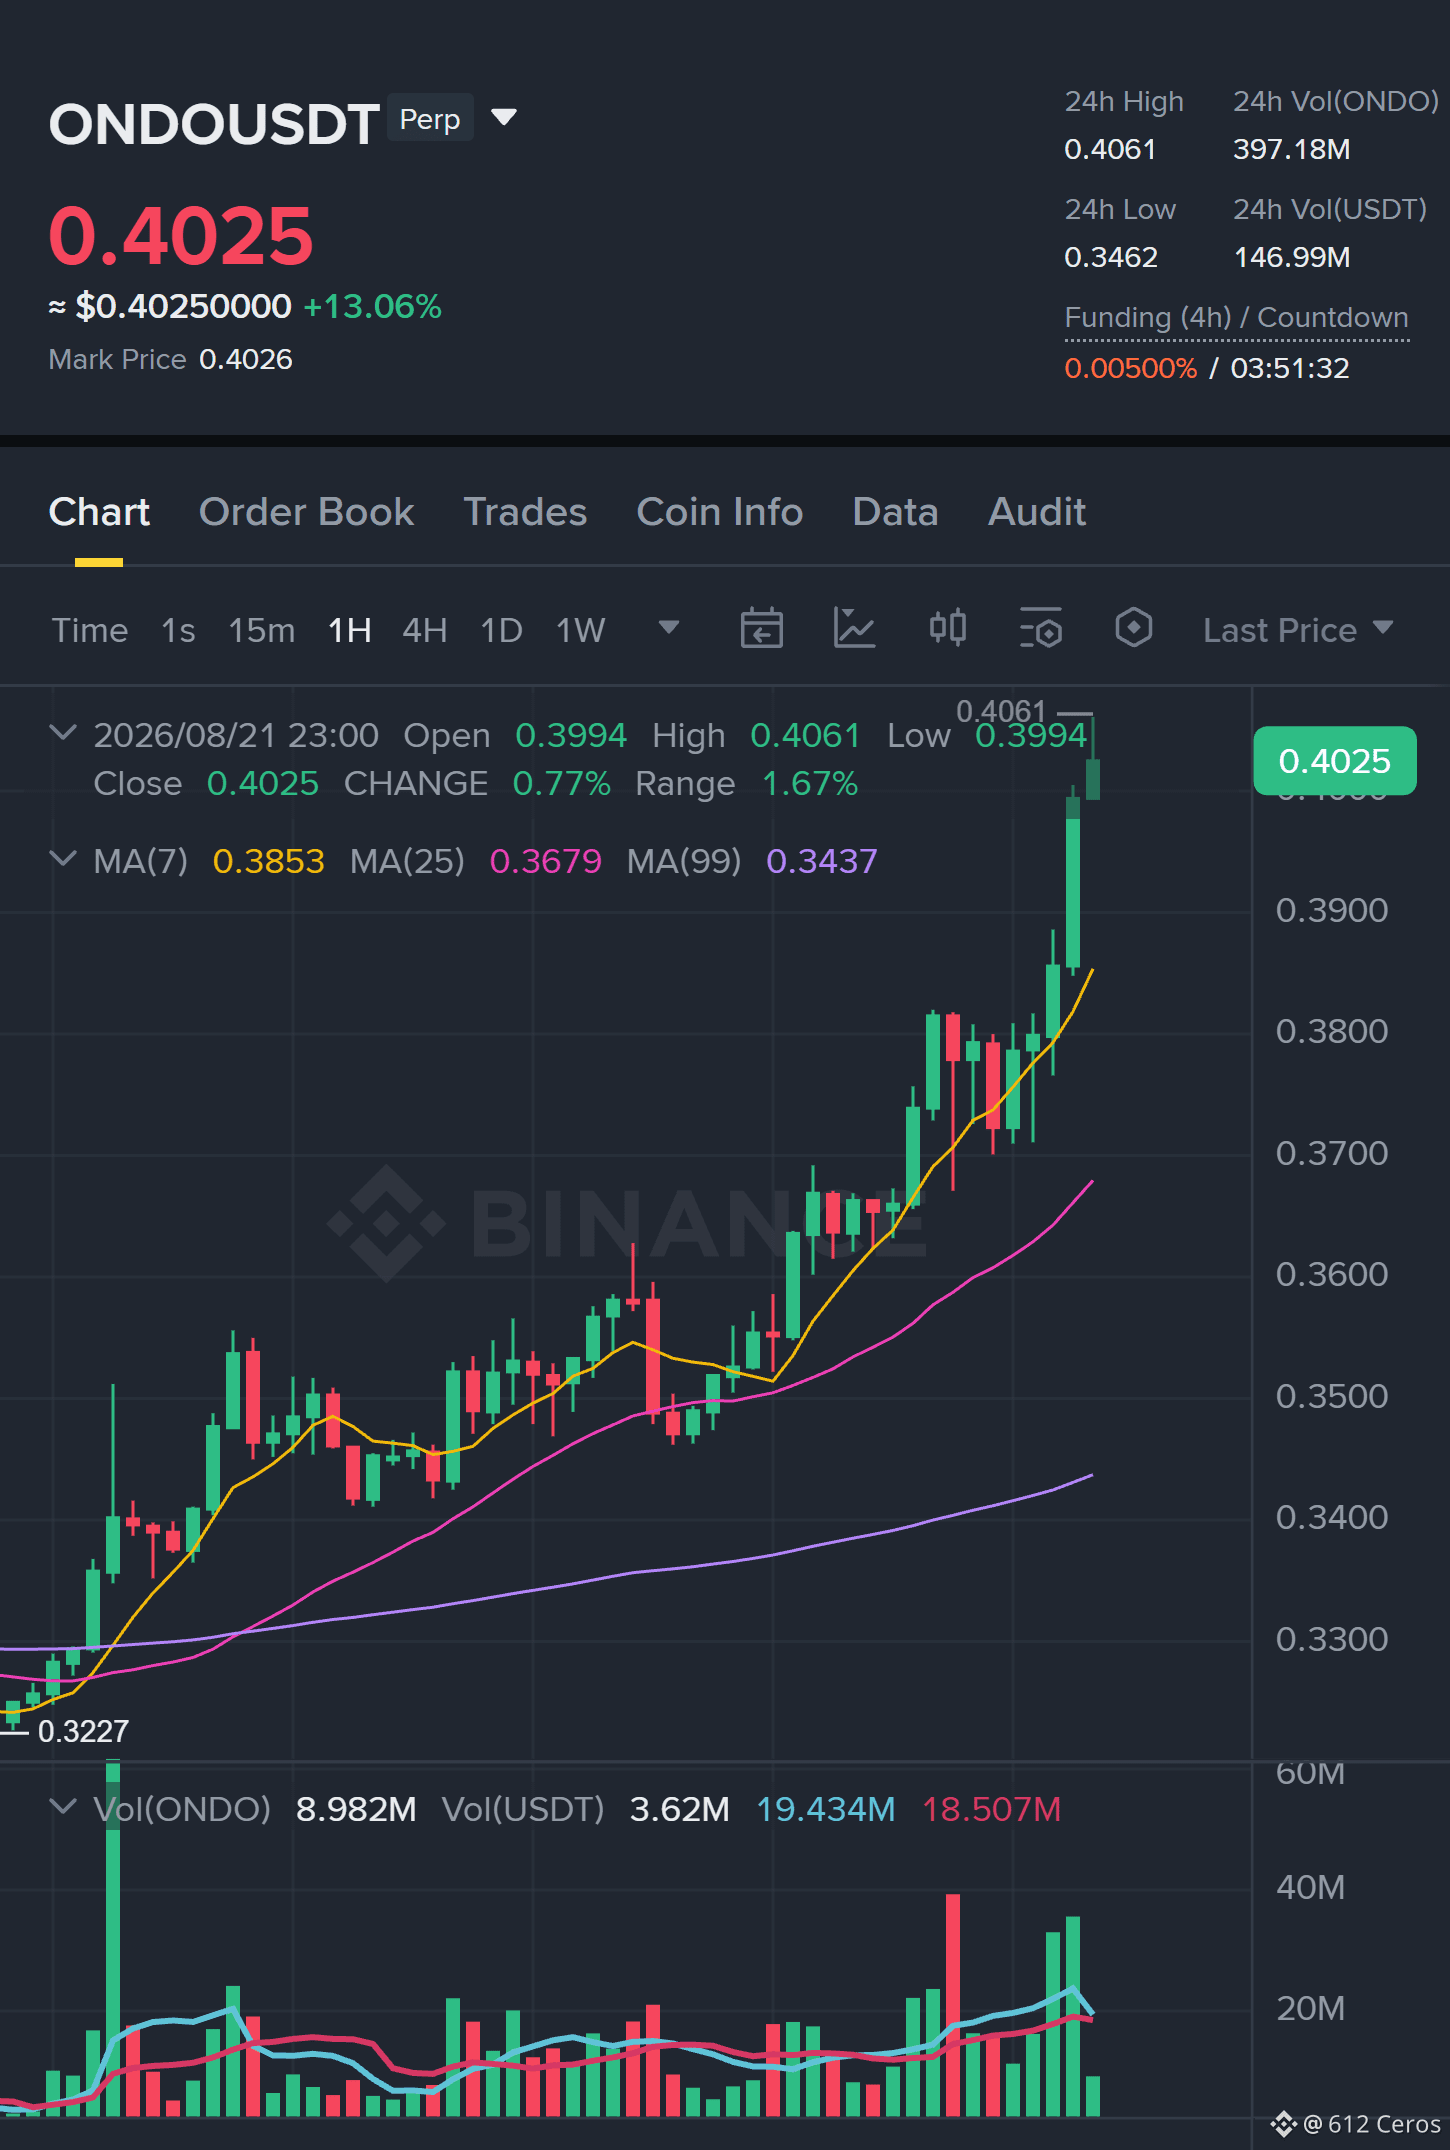Viewport: 1450px width, 2150px height.
Task: Switch to the Data tab
Action: click(895, 512)
